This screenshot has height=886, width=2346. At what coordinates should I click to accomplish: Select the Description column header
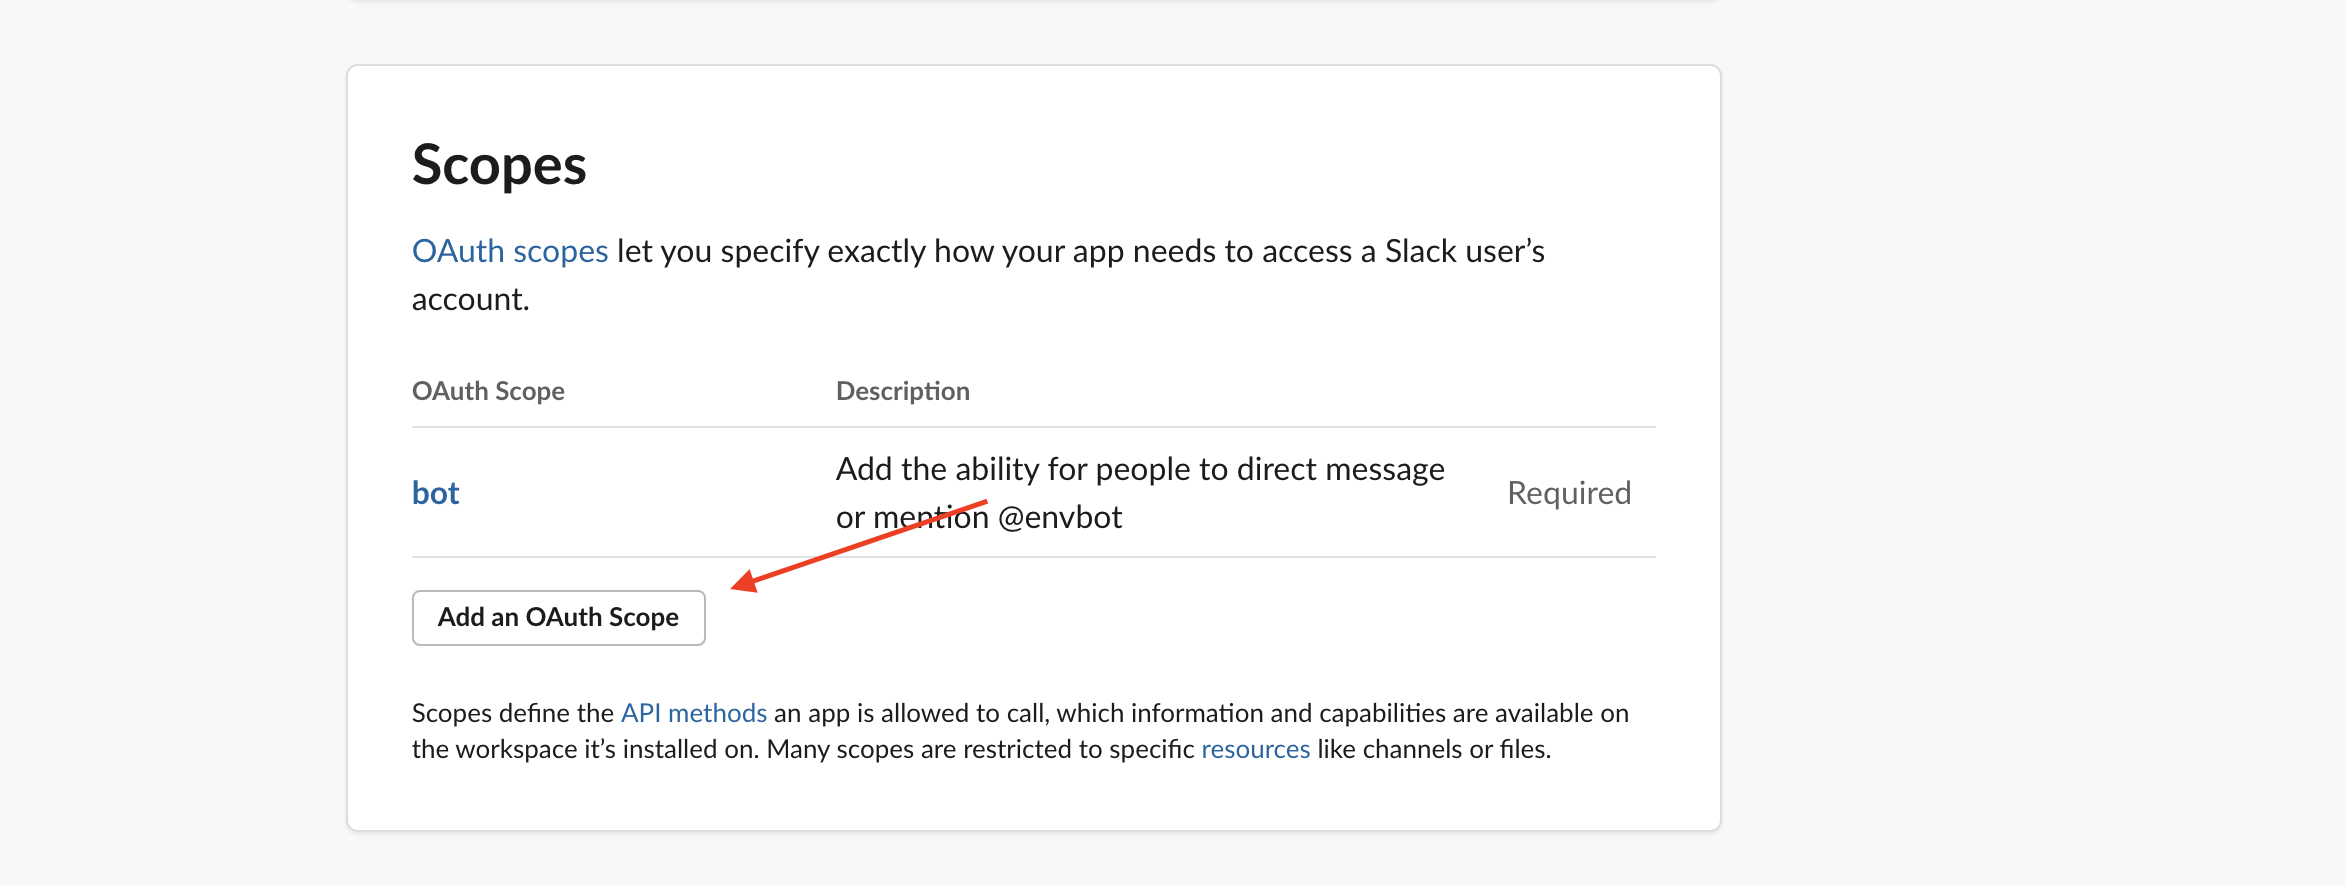coord(902,391)
